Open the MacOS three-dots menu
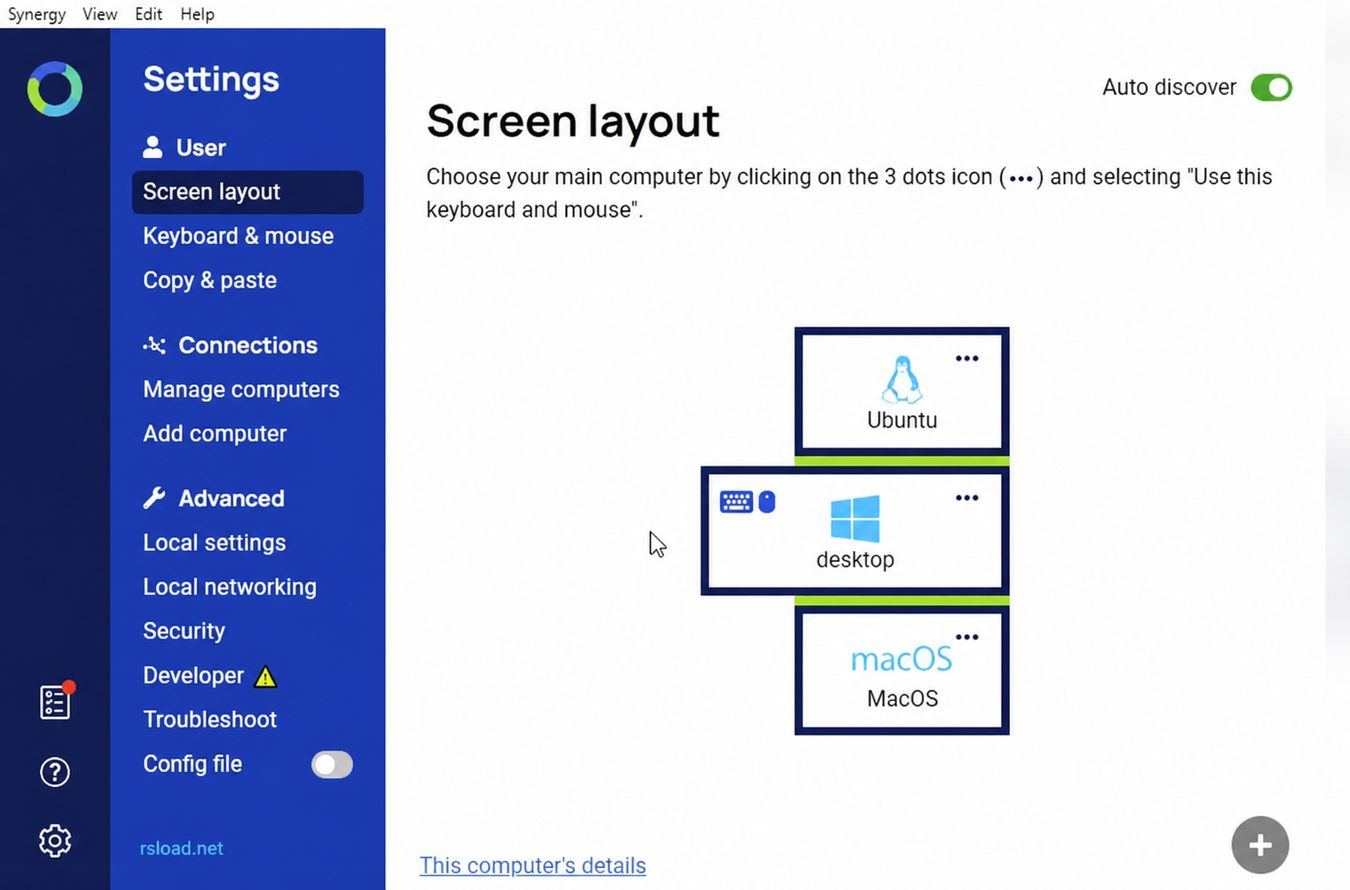The image size is (1350, 890). pos(967,637)
